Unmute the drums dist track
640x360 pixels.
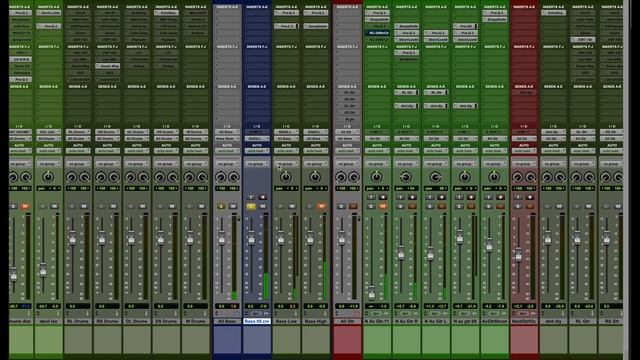pyautogui.click(x=25, y=207)
